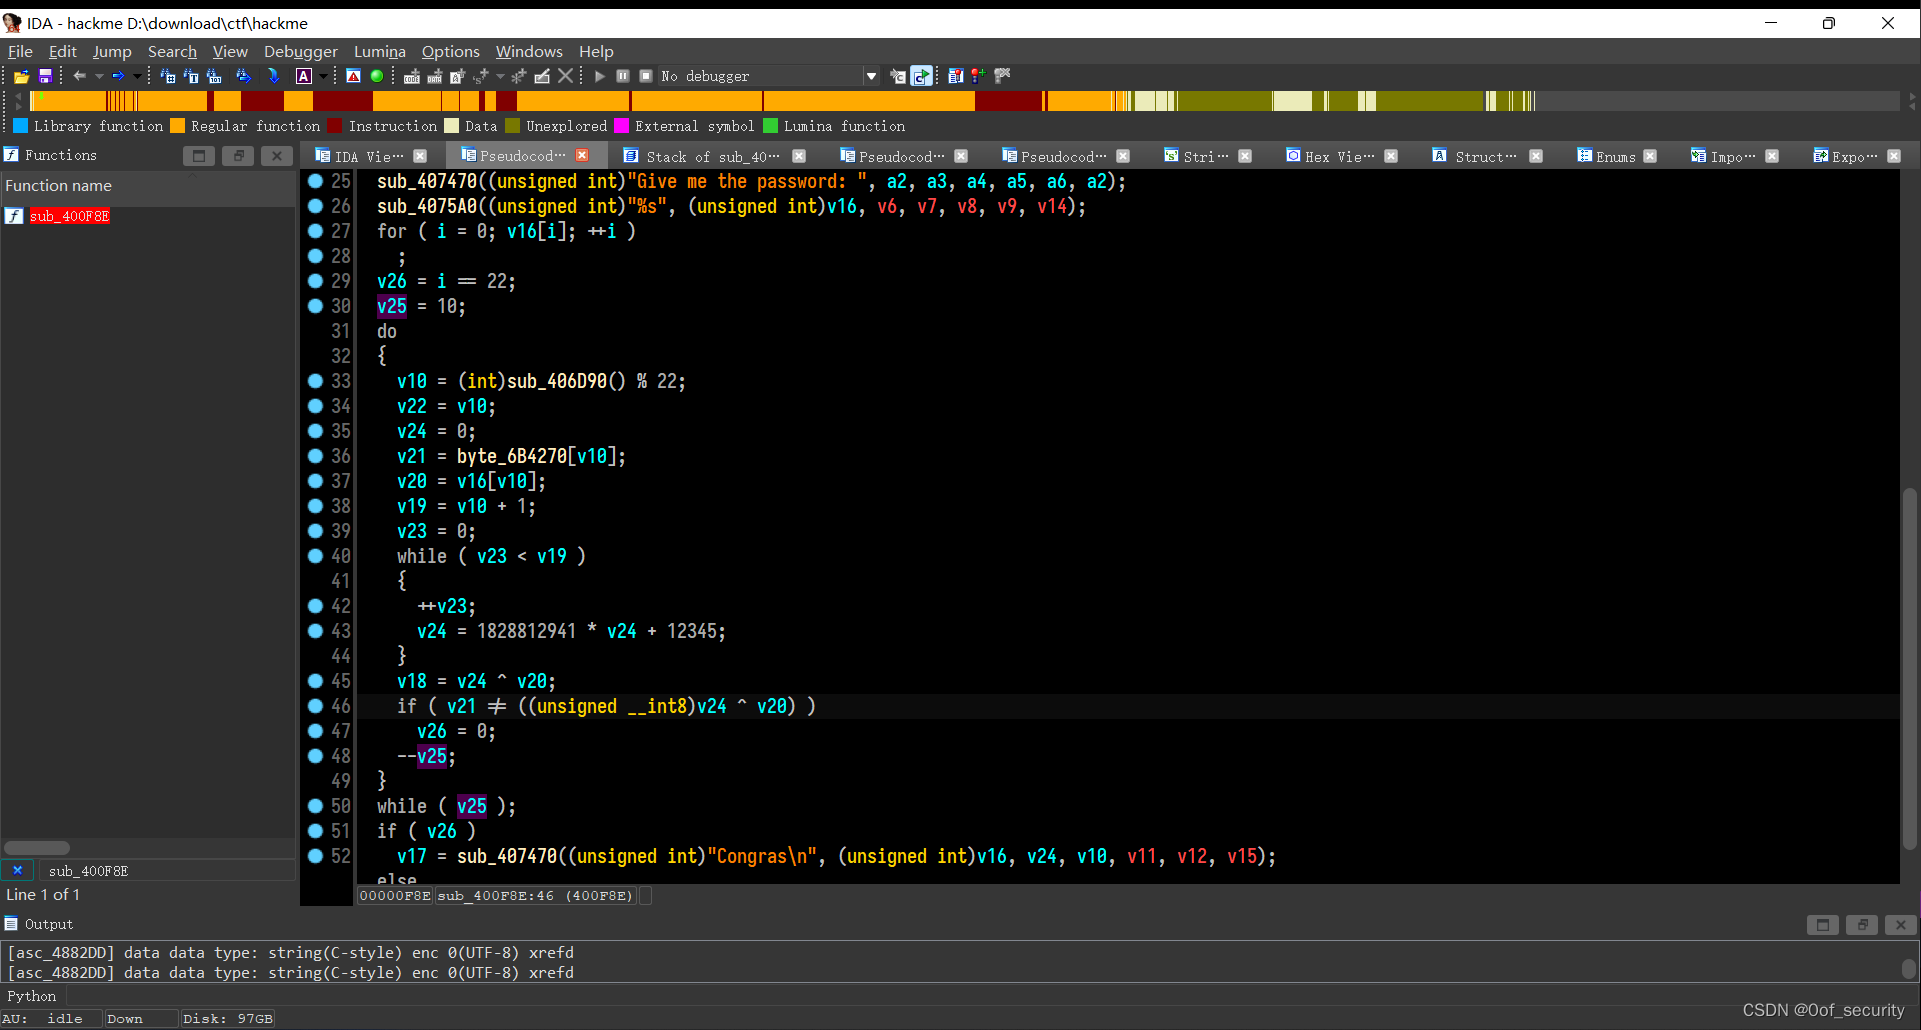The width and height of the screenshot is (1921, 1030).
Task: Close the Output panel
Action: [x=1900, y=924]
